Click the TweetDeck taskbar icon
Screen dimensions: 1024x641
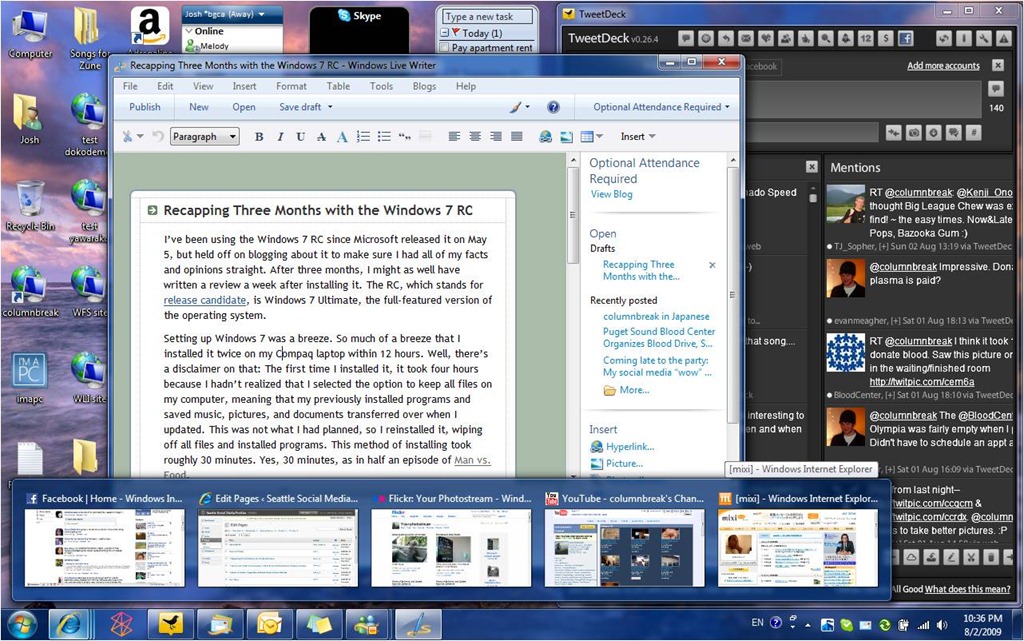click(171, 625)
